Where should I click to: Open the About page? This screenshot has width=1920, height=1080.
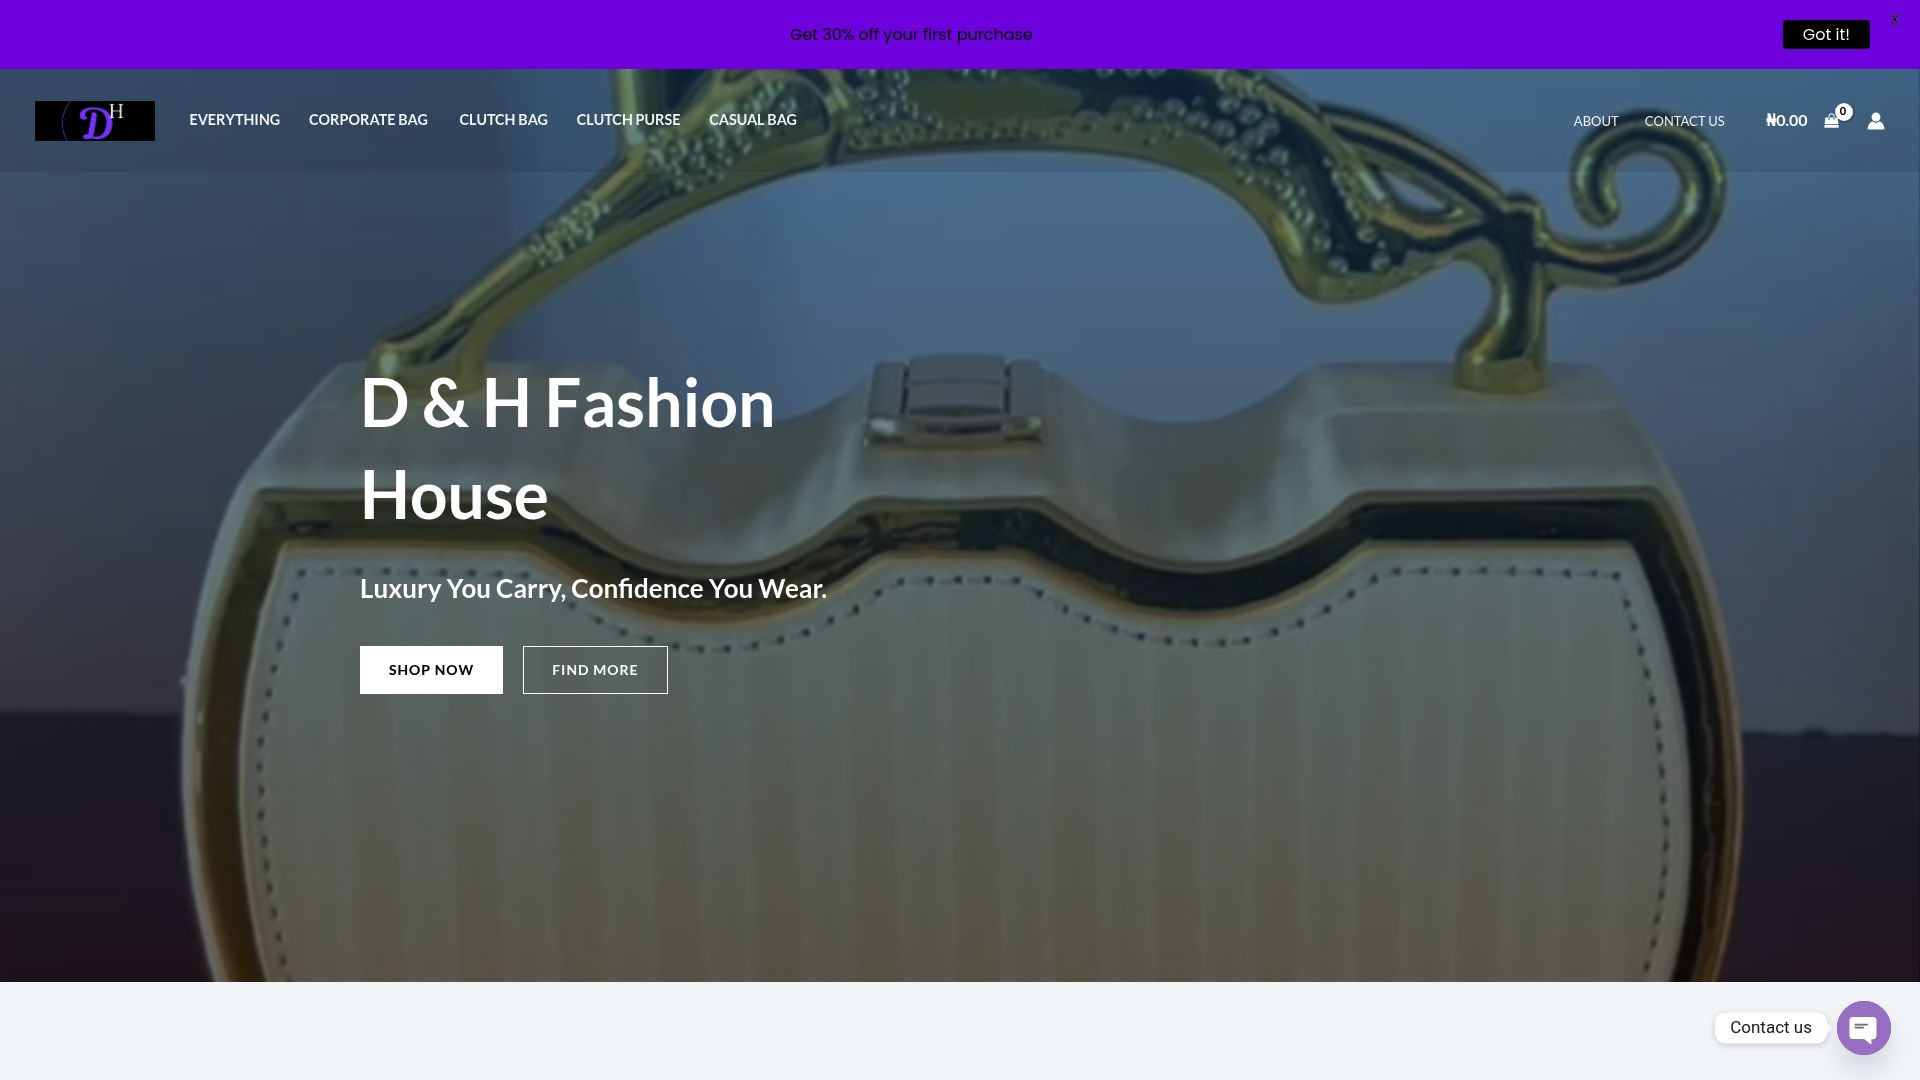[x=1596, y=121]
